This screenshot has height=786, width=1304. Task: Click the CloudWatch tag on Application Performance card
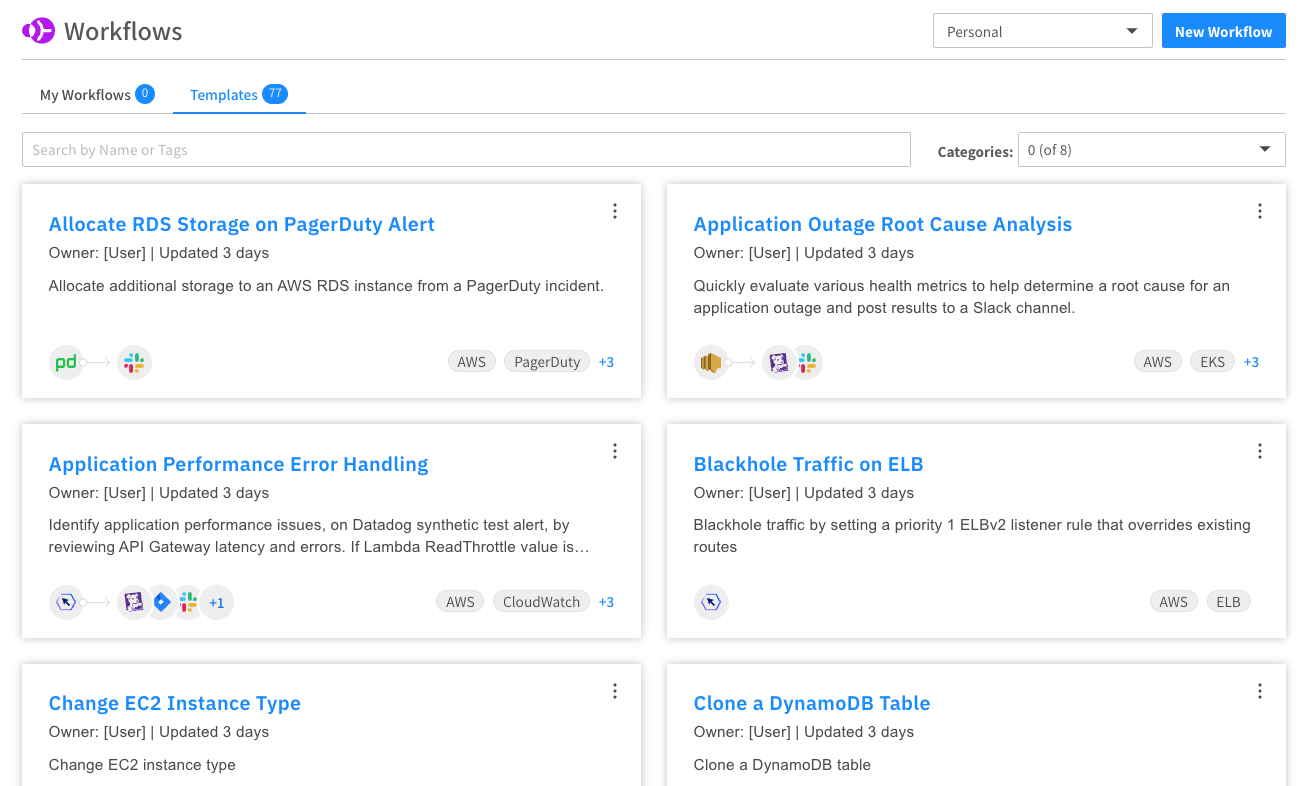(x=541, y=602)
